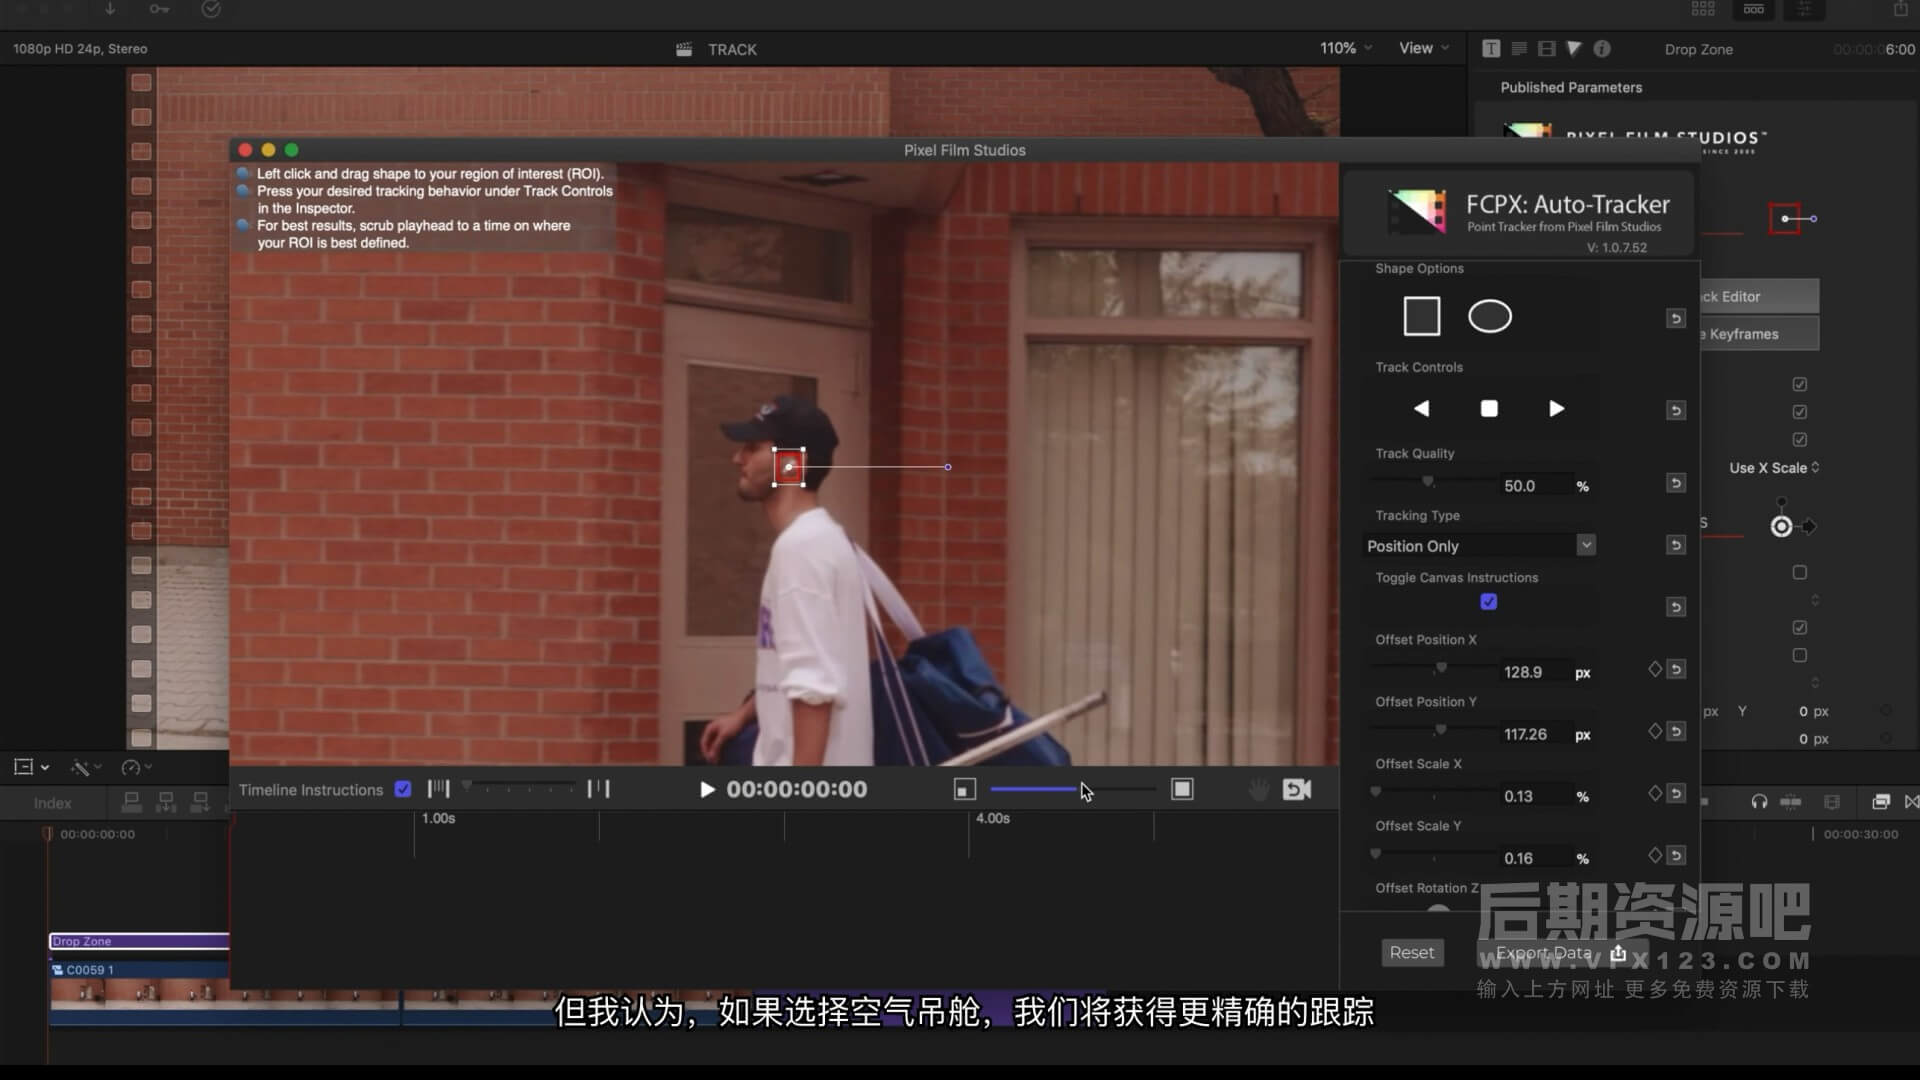The height and width of the screenshot is (1080, 1920).
Task: Stop tracking with the square button
Action: coord(1489,408)
